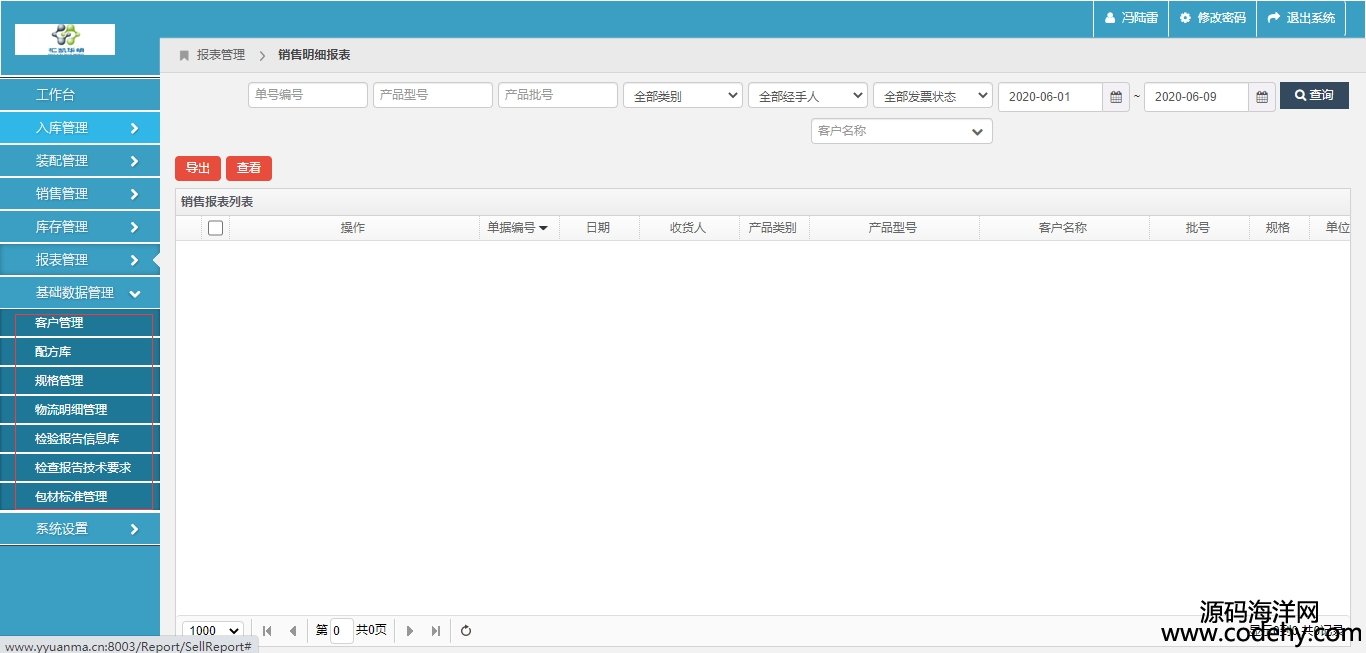The width and height of the screenshot is (1366, 653).
Task: Click the 产品型号 column header
Action: click(893, 228)
